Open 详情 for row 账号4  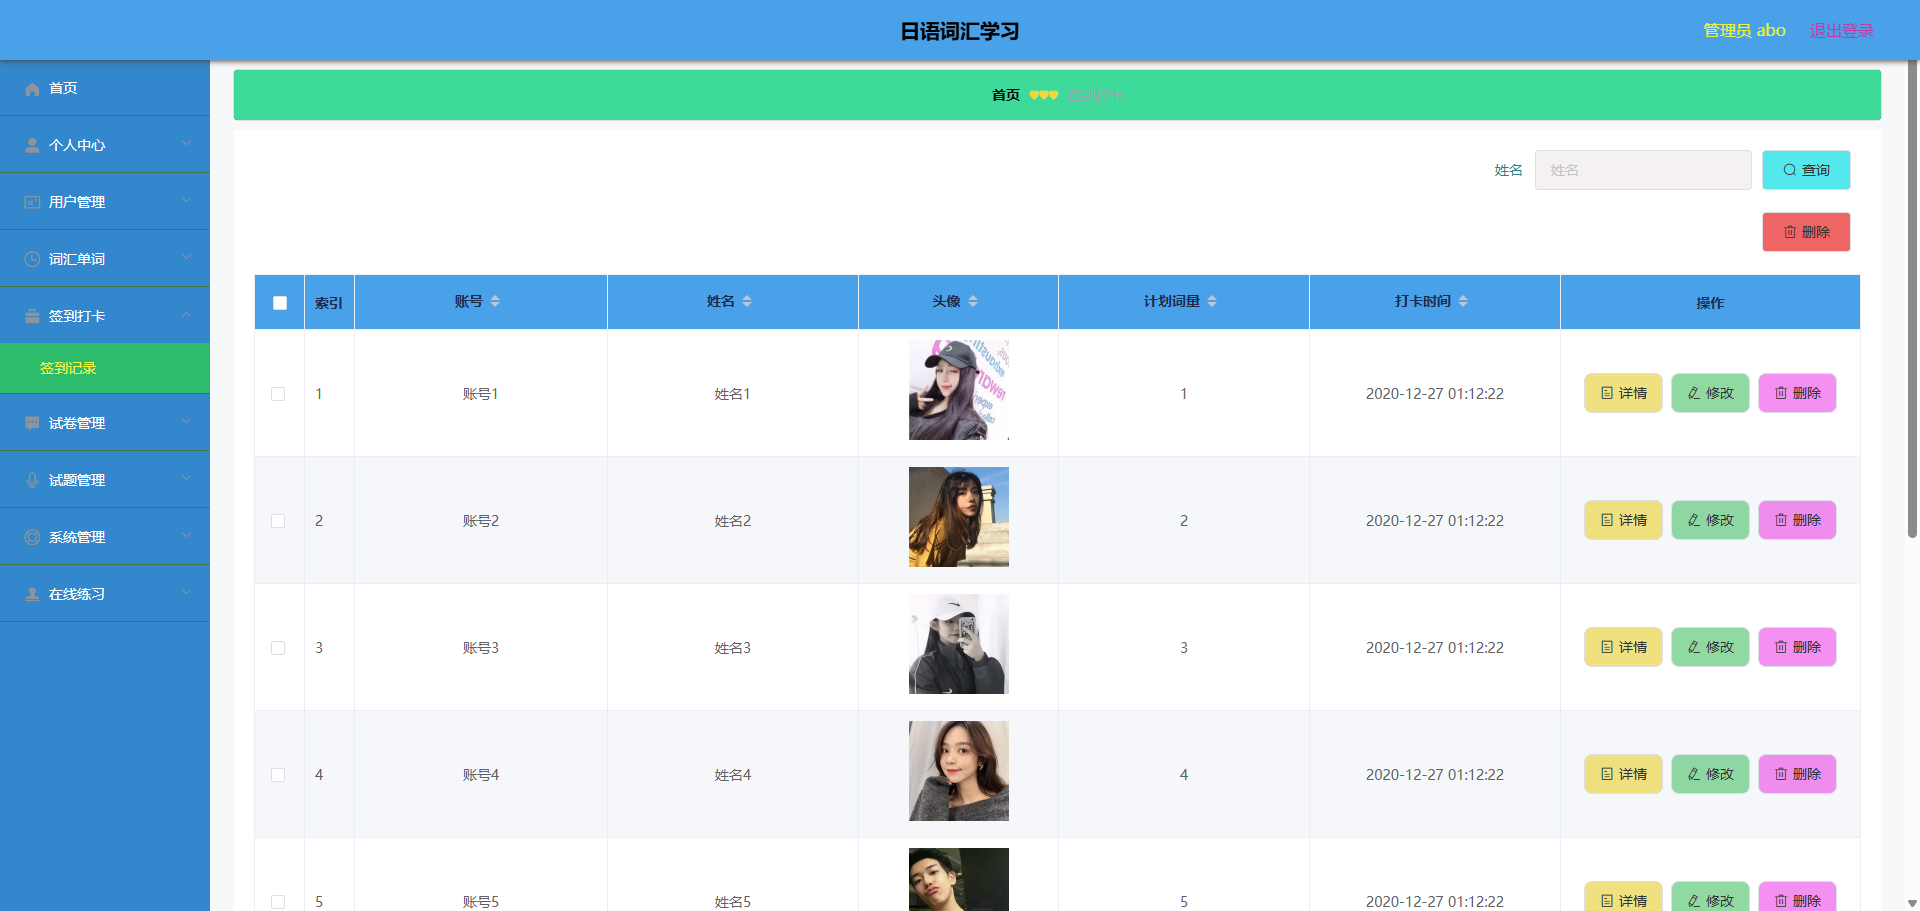pos(1623,774)
